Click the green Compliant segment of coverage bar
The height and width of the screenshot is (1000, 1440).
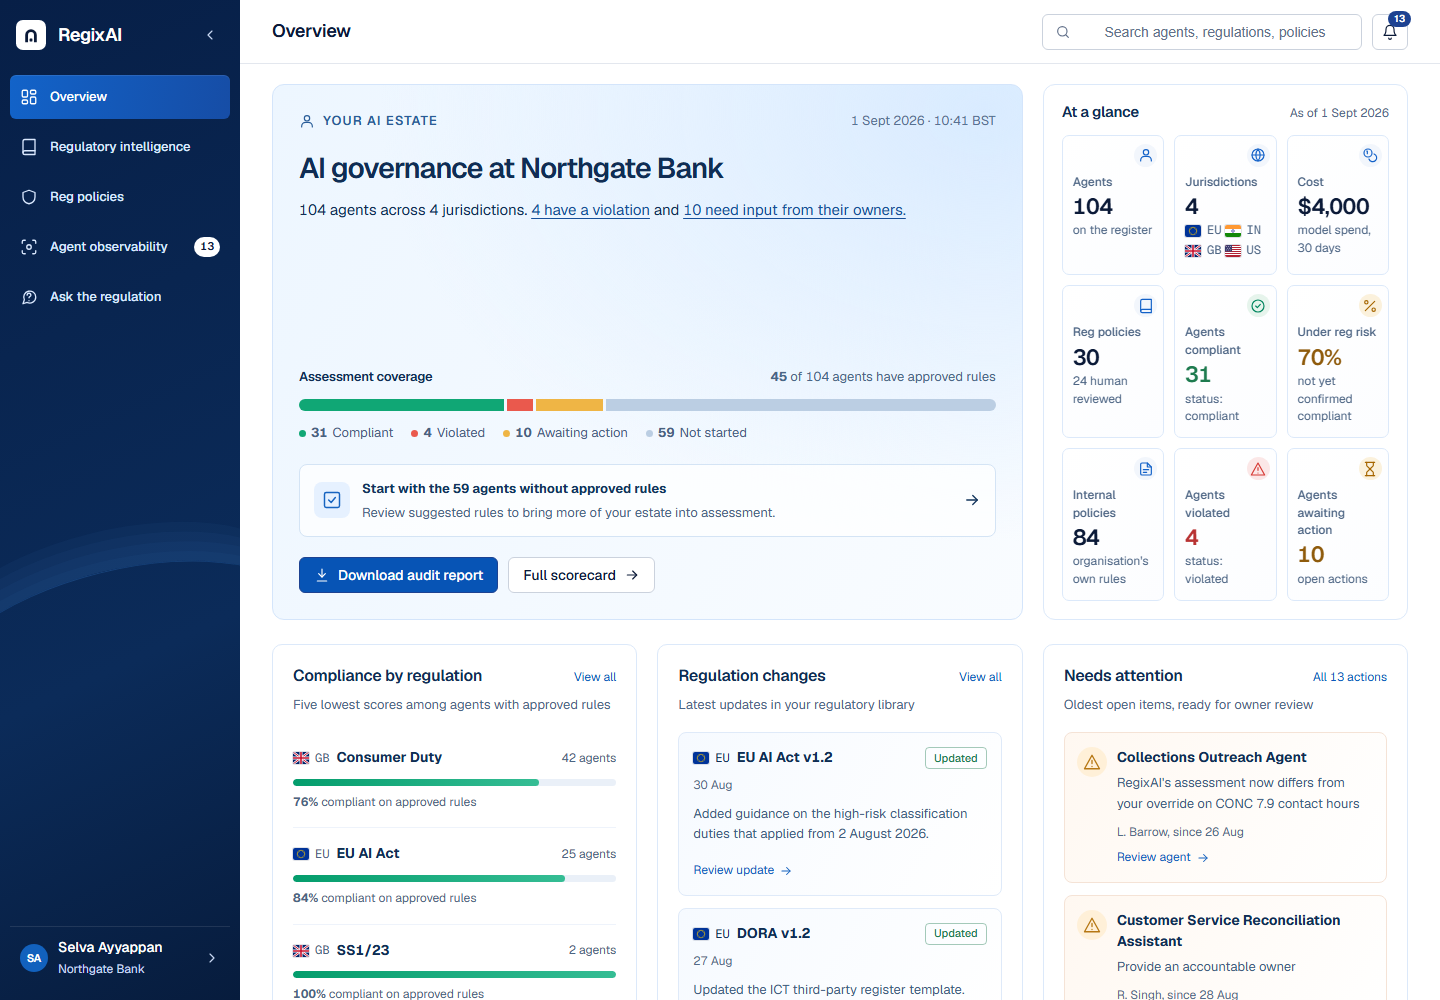401,405
